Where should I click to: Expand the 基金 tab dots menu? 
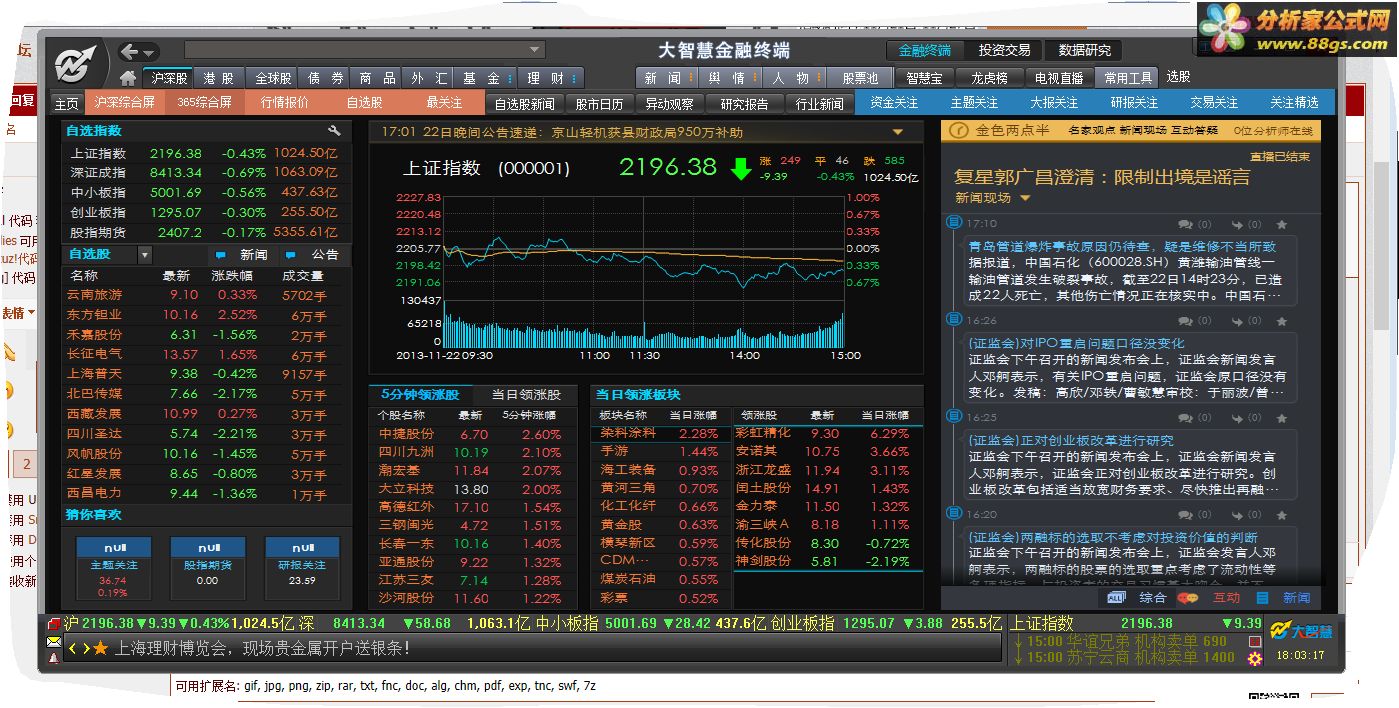click(509, 78)
